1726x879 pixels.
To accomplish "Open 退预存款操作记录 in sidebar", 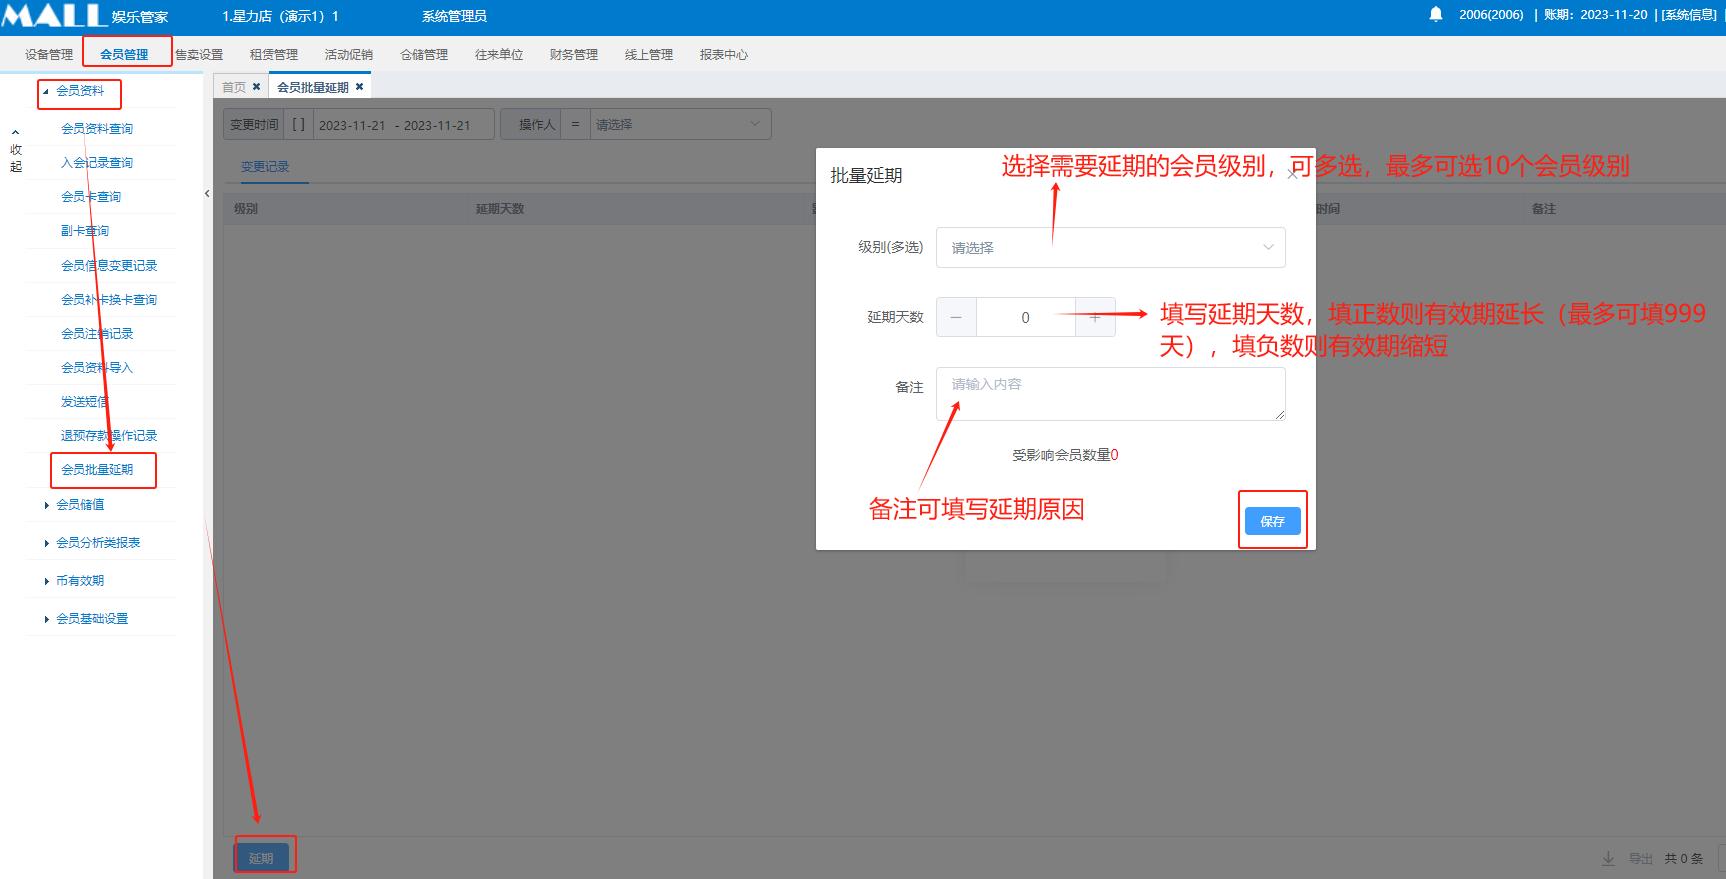I will point(109,436).
